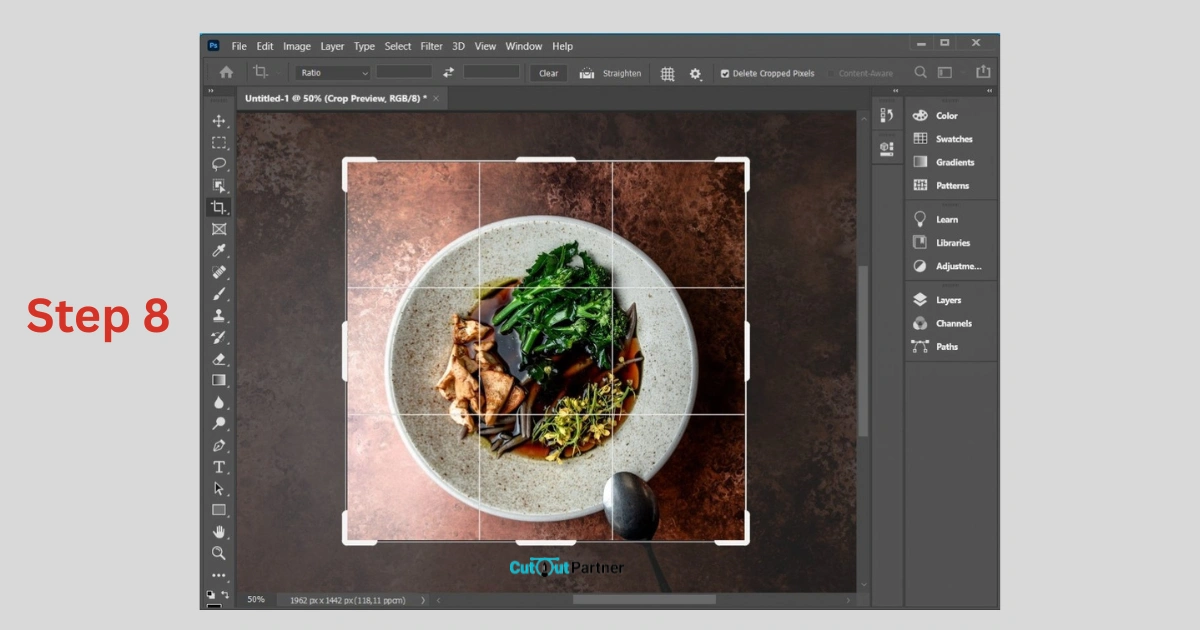Click the Zoom tool in toolbar
Image resolution: width=1200 pixels, height=630 pixels.
219,553
